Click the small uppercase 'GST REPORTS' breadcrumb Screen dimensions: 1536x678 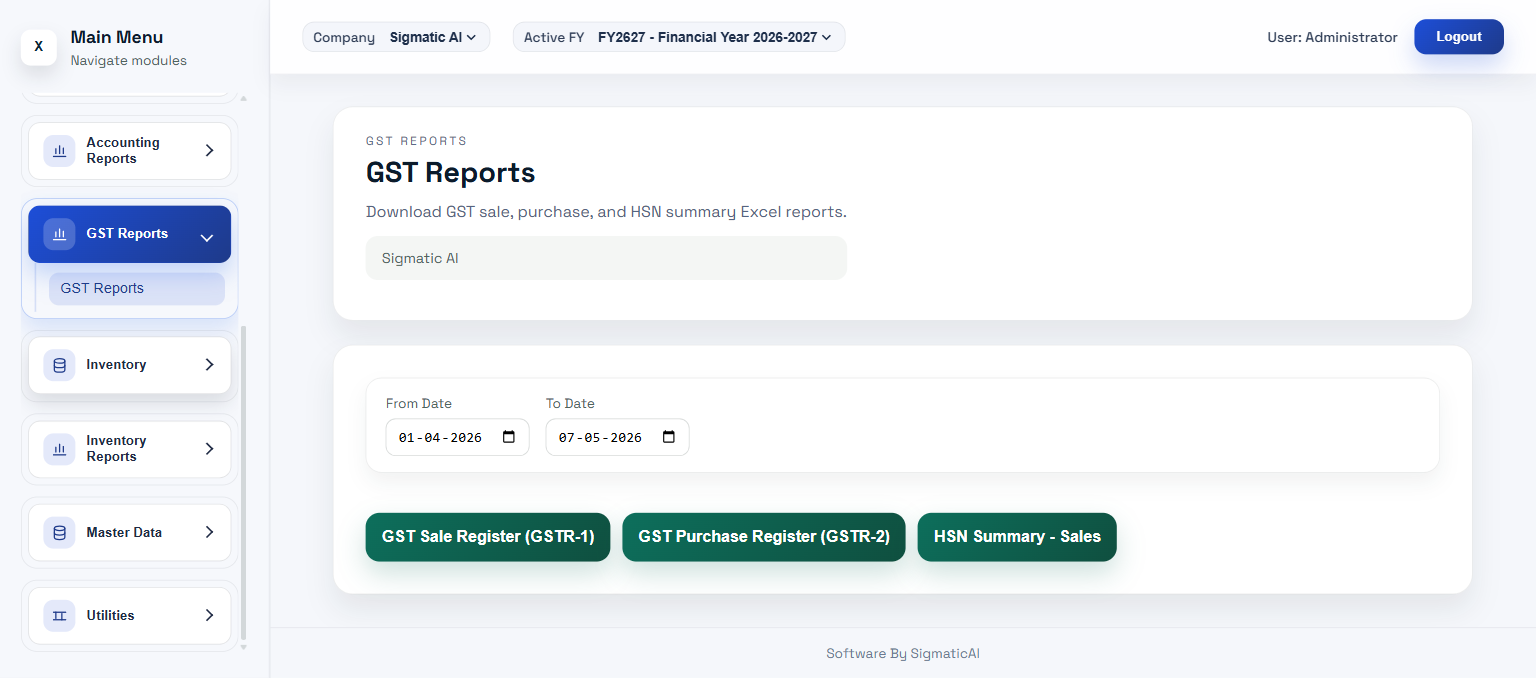click(x=417, y=141)
